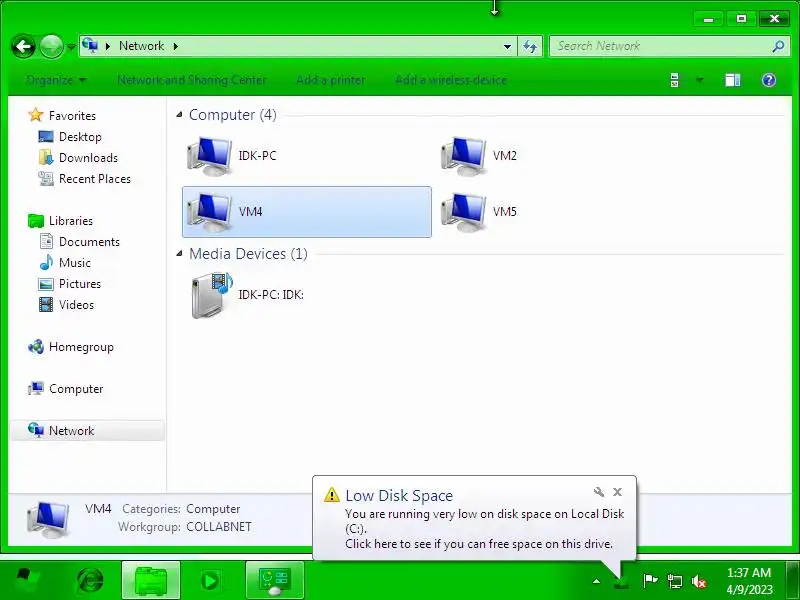Open Network and Sharing Center
This screenshot has width=800, height=600.
pyautogui.click(x=192, y=80)
